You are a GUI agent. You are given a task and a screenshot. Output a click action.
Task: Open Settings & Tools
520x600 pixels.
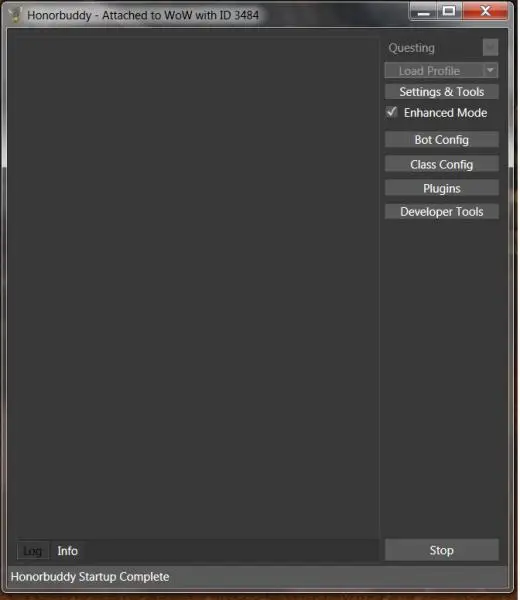pos(442,92)
